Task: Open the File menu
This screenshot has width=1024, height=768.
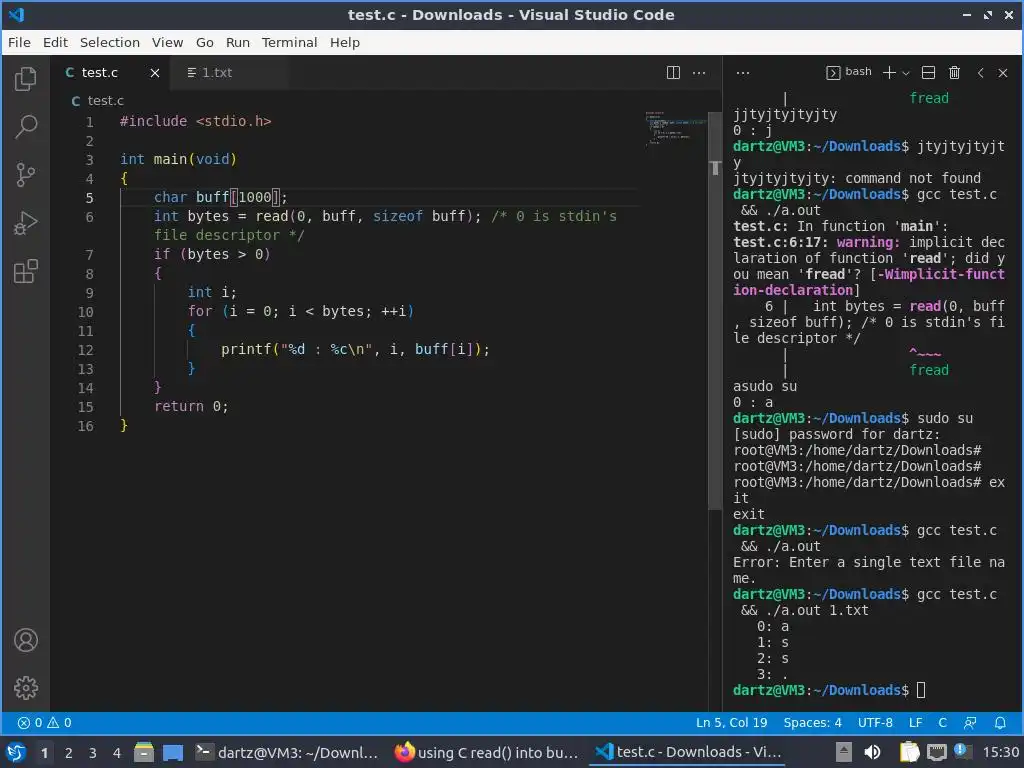Action: (19, 42)
